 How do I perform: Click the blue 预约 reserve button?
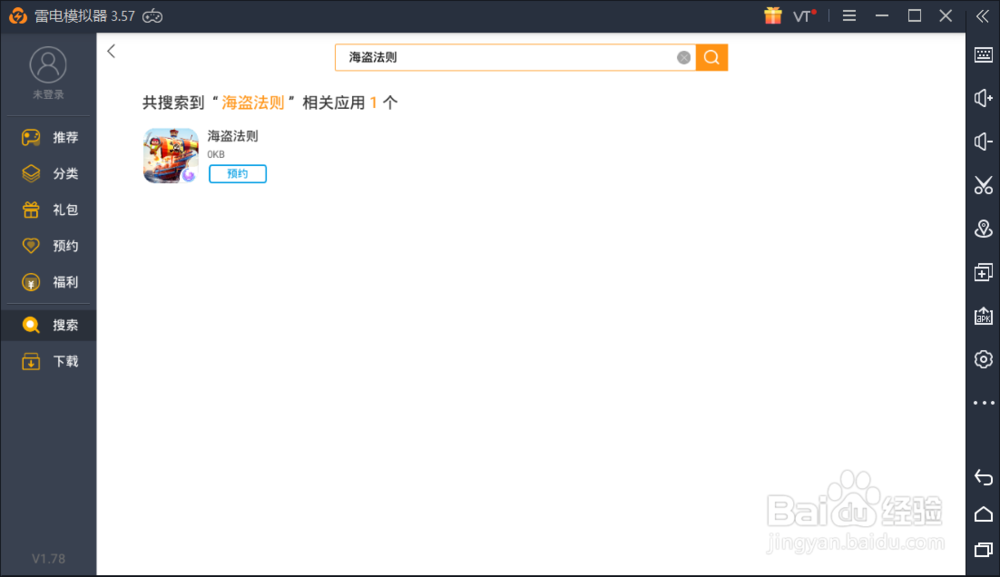pyautogui.click(x=238, y=173)
